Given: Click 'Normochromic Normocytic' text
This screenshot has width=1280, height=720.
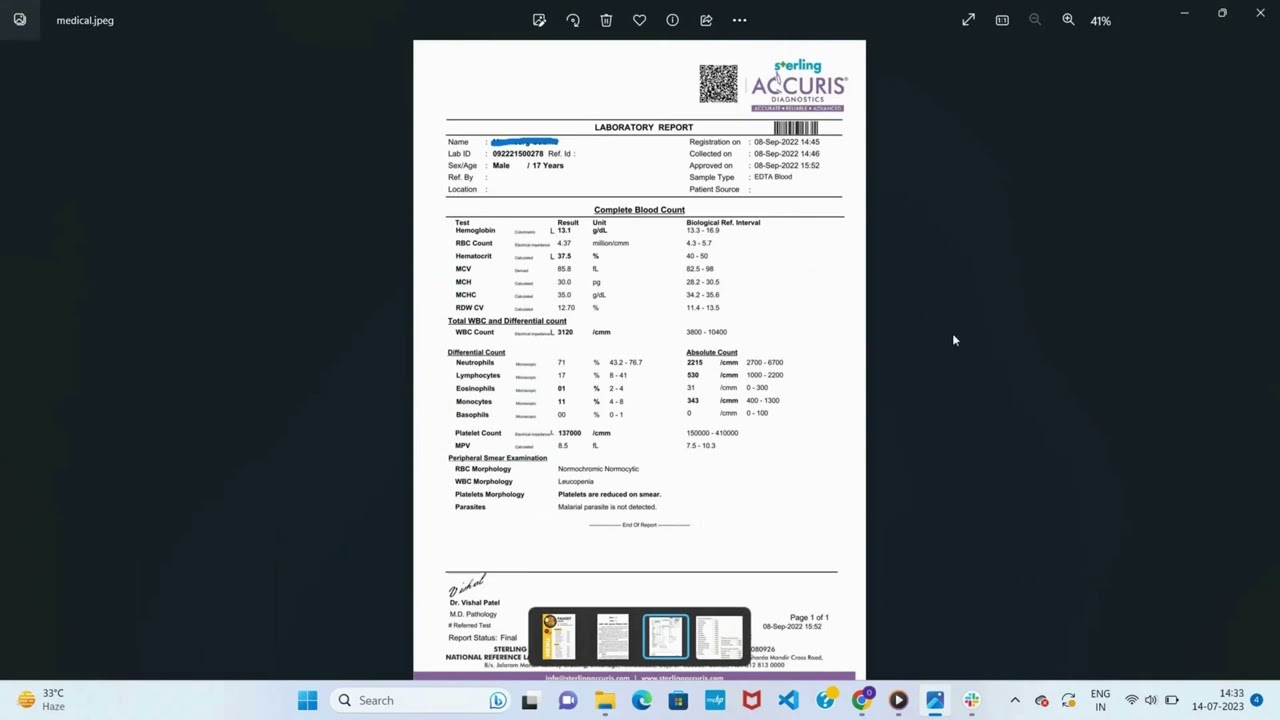Looking at the screenshot, I should tap(598, 469).
